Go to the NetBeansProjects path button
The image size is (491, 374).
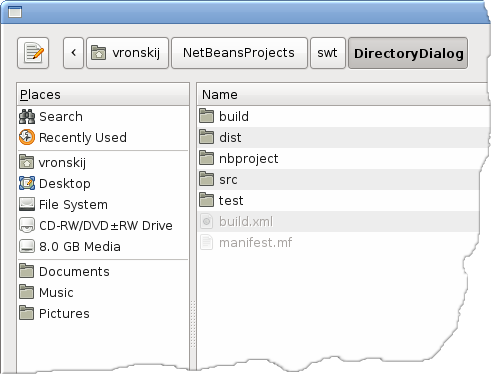click(239, 53)
